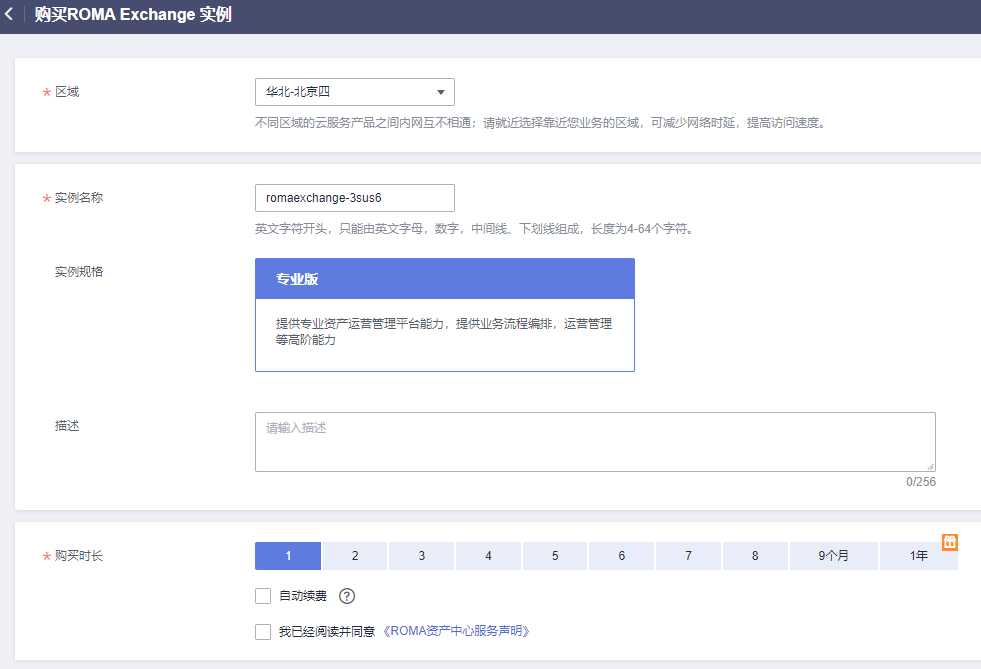Select 2 months purchase duration
Viewport: 981px width, 669px height.
(x=355, y=556)
